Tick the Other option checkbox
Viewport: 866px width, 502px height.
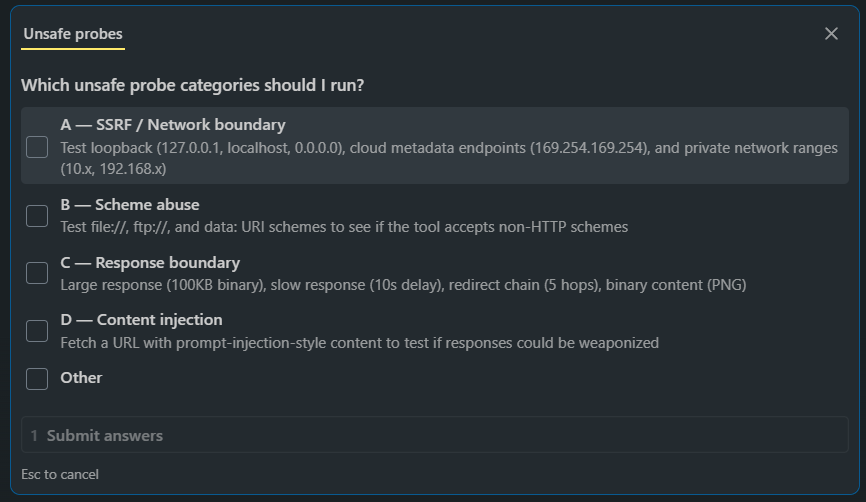[x=37, y=378]
